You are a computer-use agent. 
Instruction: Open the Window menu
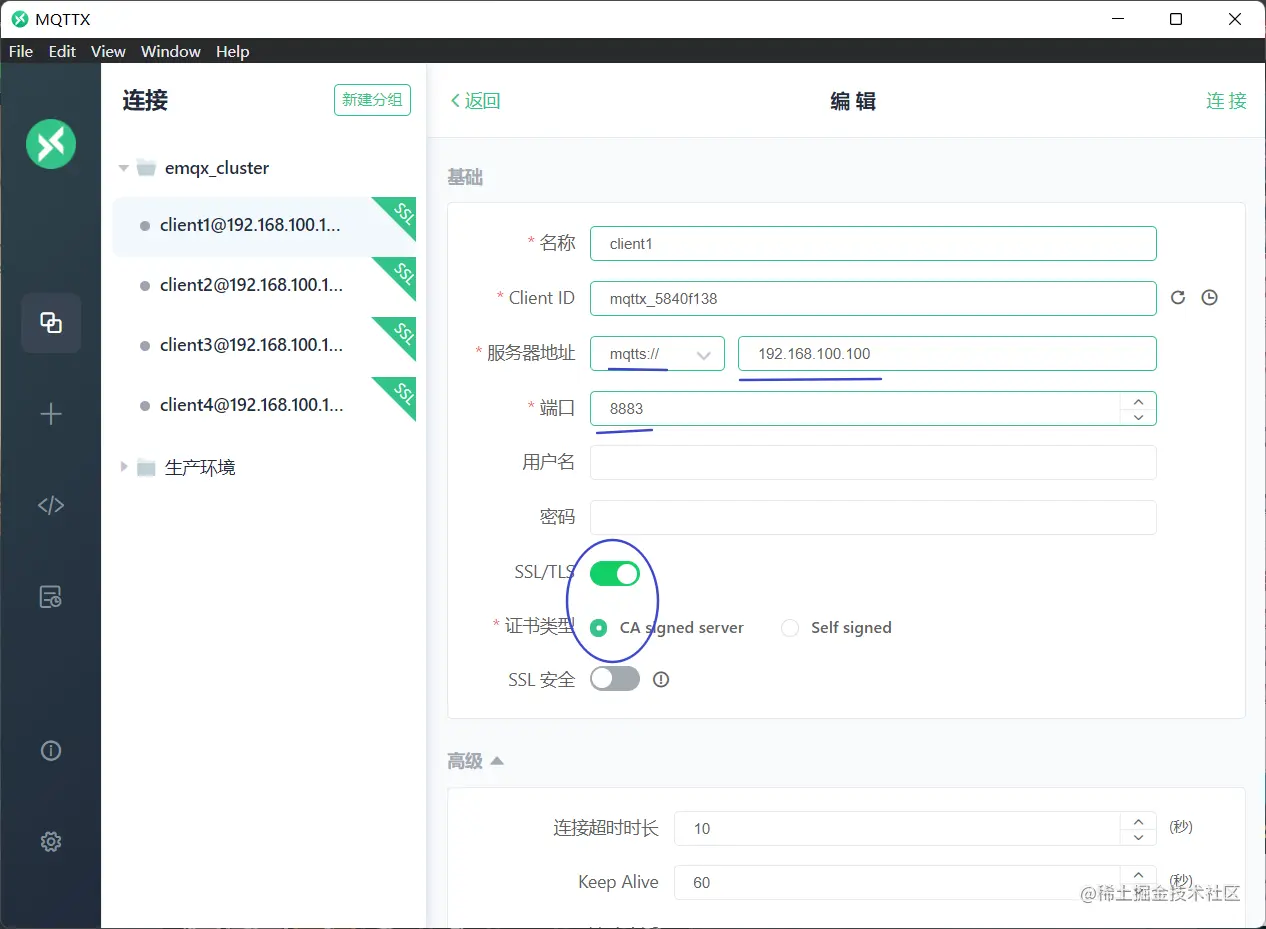pos(170,51)
